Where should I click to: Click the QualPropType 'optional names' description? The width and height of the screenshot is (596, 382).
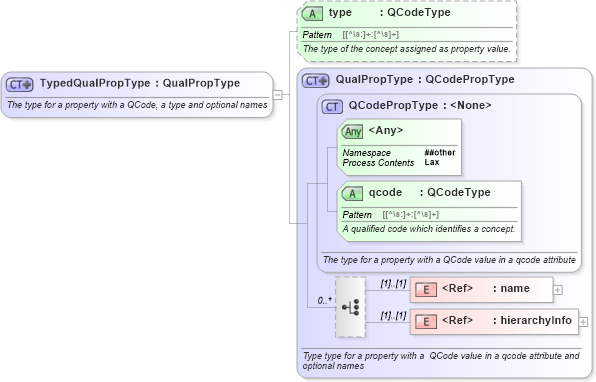coord(441,361)
